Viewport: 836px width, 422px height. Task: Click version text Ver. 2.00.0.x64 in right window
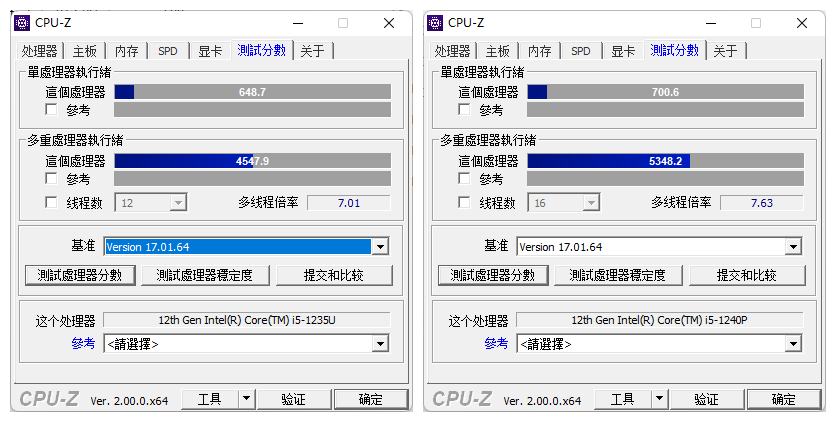pos(542,401)
